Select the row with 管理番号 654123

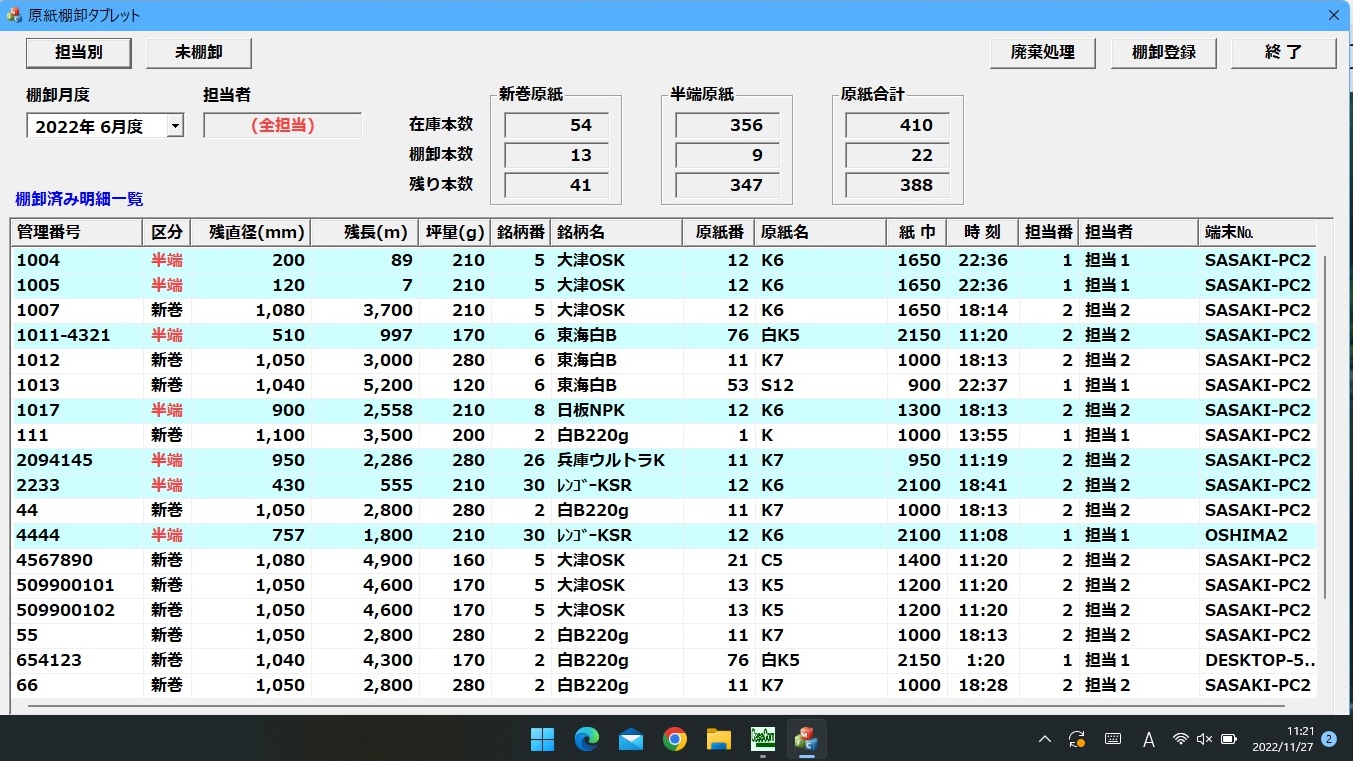point(664,660)
